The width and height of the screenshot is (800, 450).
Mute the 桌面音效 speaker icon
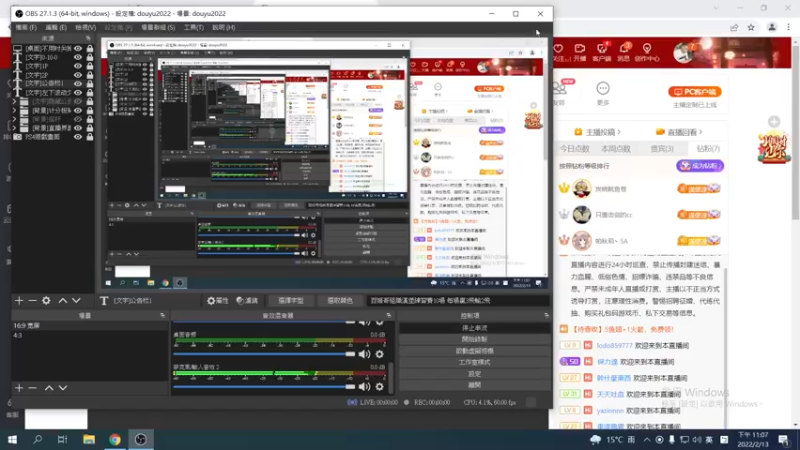pyautogui.click(x=364, y=354)
